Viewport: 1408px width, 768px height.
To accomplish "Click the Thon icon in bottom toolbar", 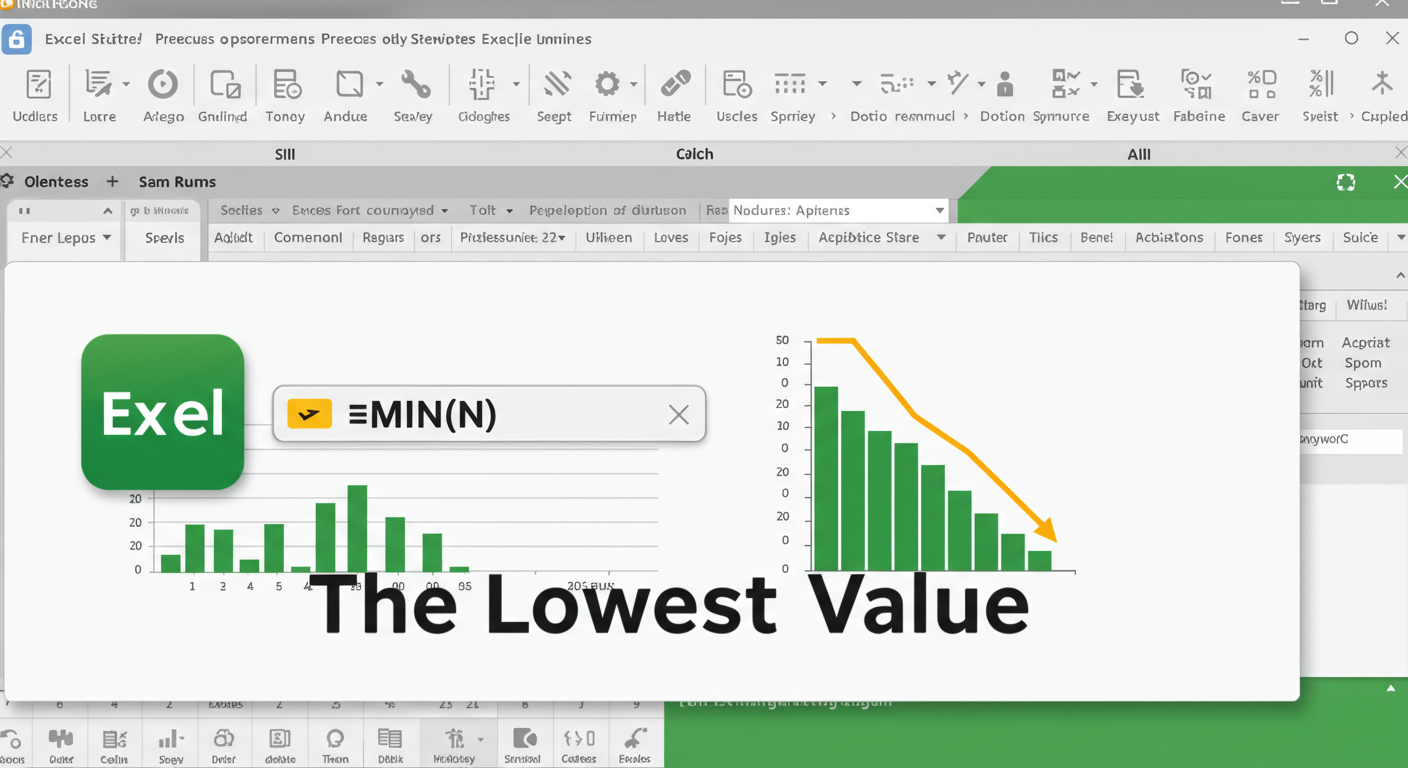I will click(335, 740).
